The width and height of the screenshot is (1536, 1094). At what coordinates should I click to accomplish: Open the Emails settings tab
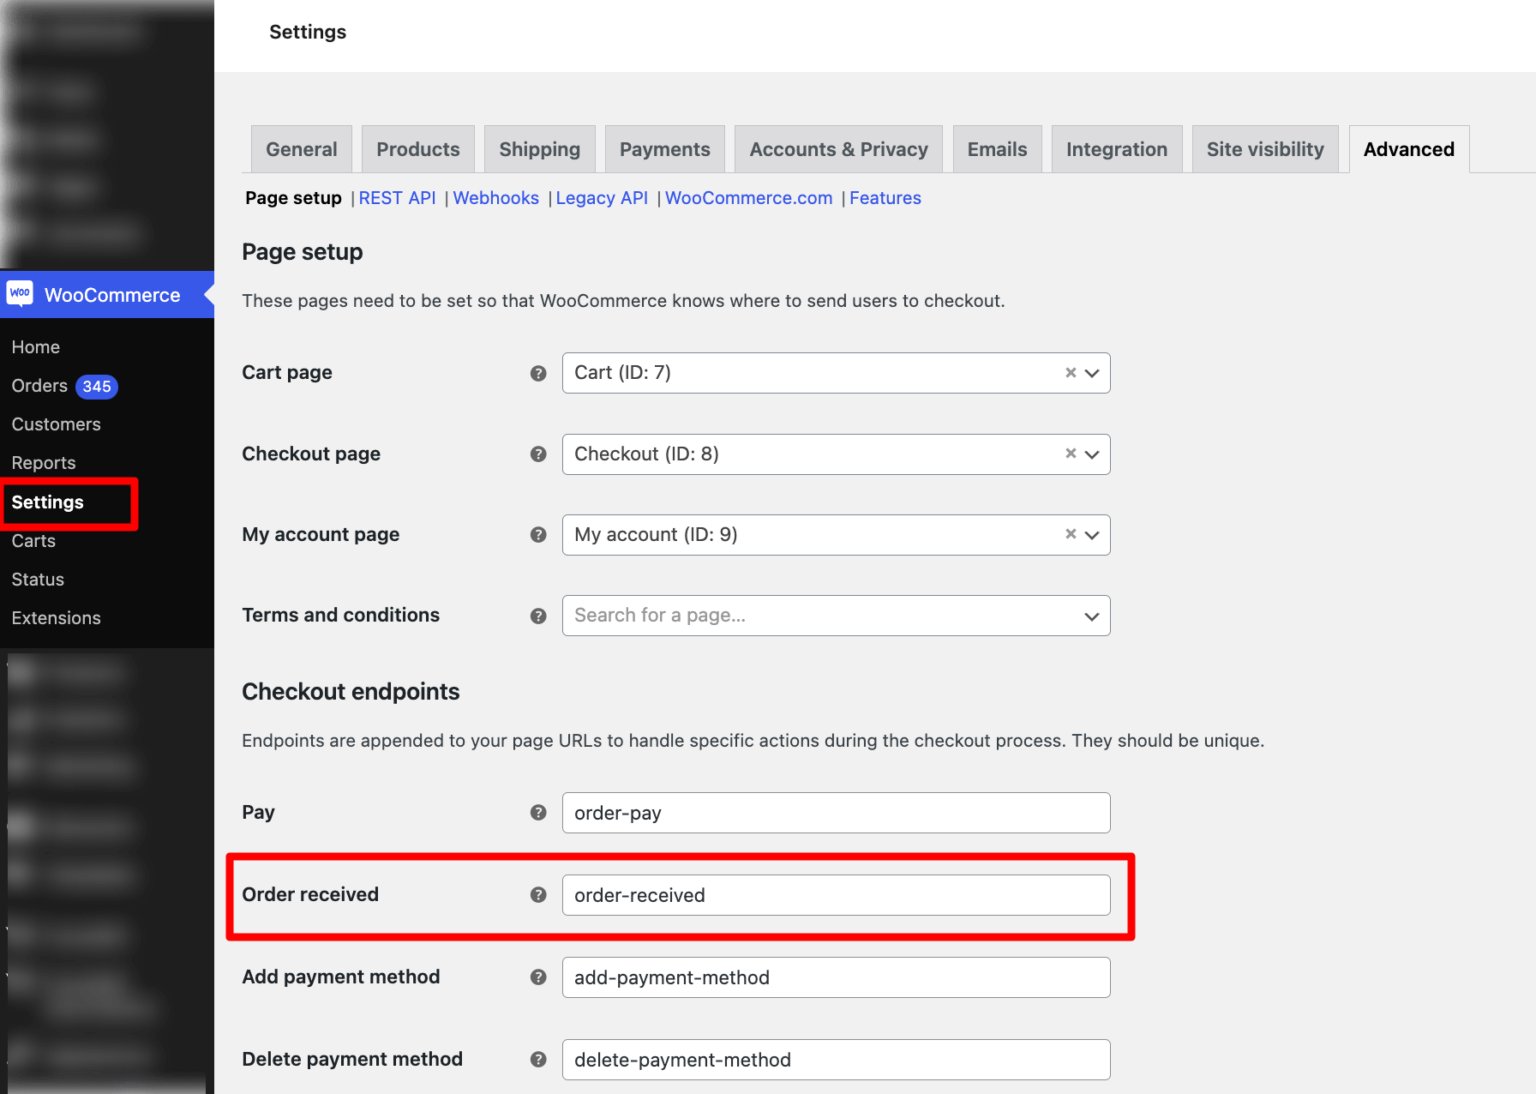click(x=997, y=148)
